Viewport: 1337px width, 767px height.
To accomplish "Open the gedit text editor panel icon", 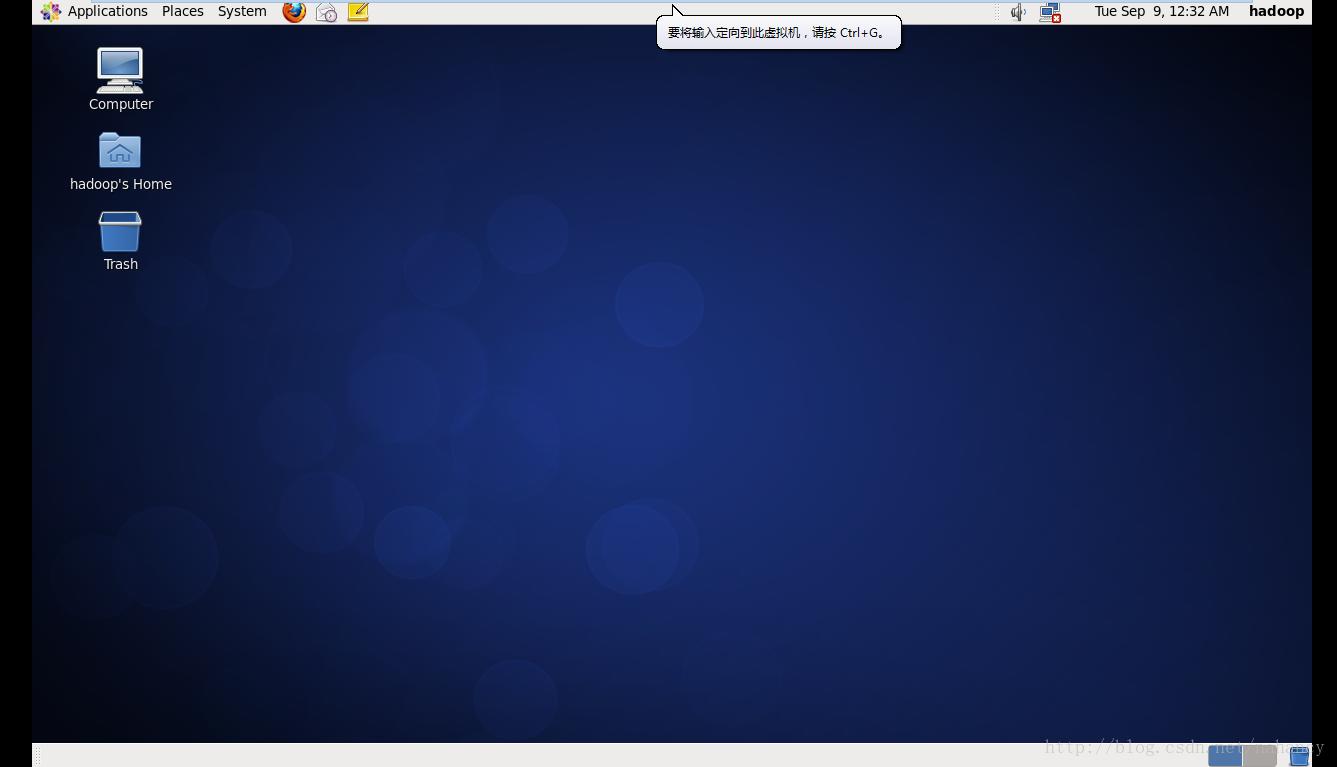I will click(x=358, y=12).
